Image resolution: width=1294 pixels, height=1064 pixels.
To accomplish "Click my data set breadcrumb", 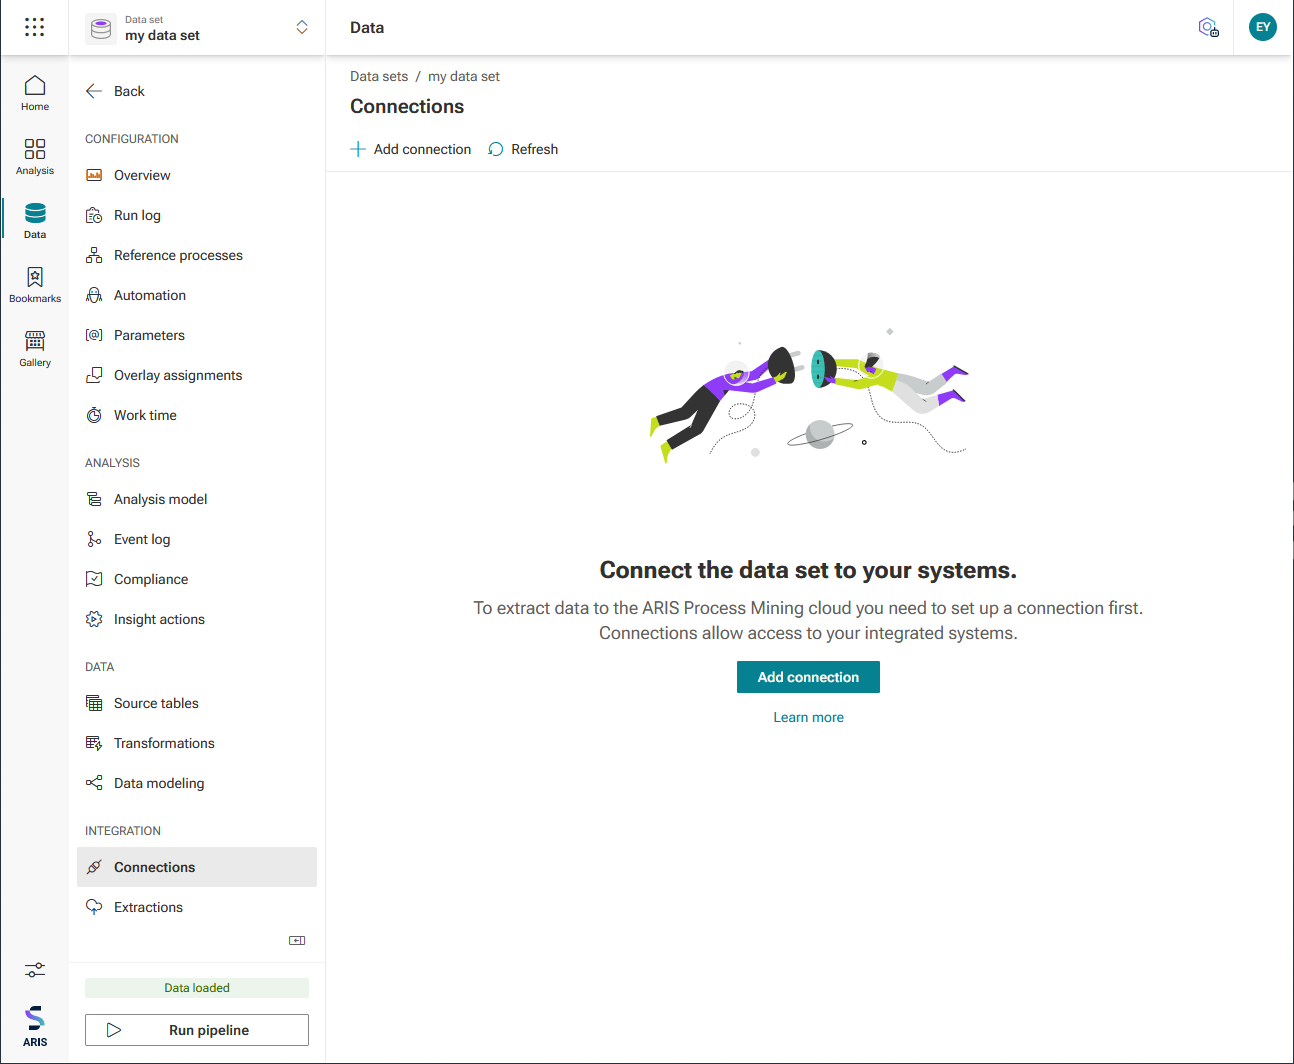I will 464,76.
